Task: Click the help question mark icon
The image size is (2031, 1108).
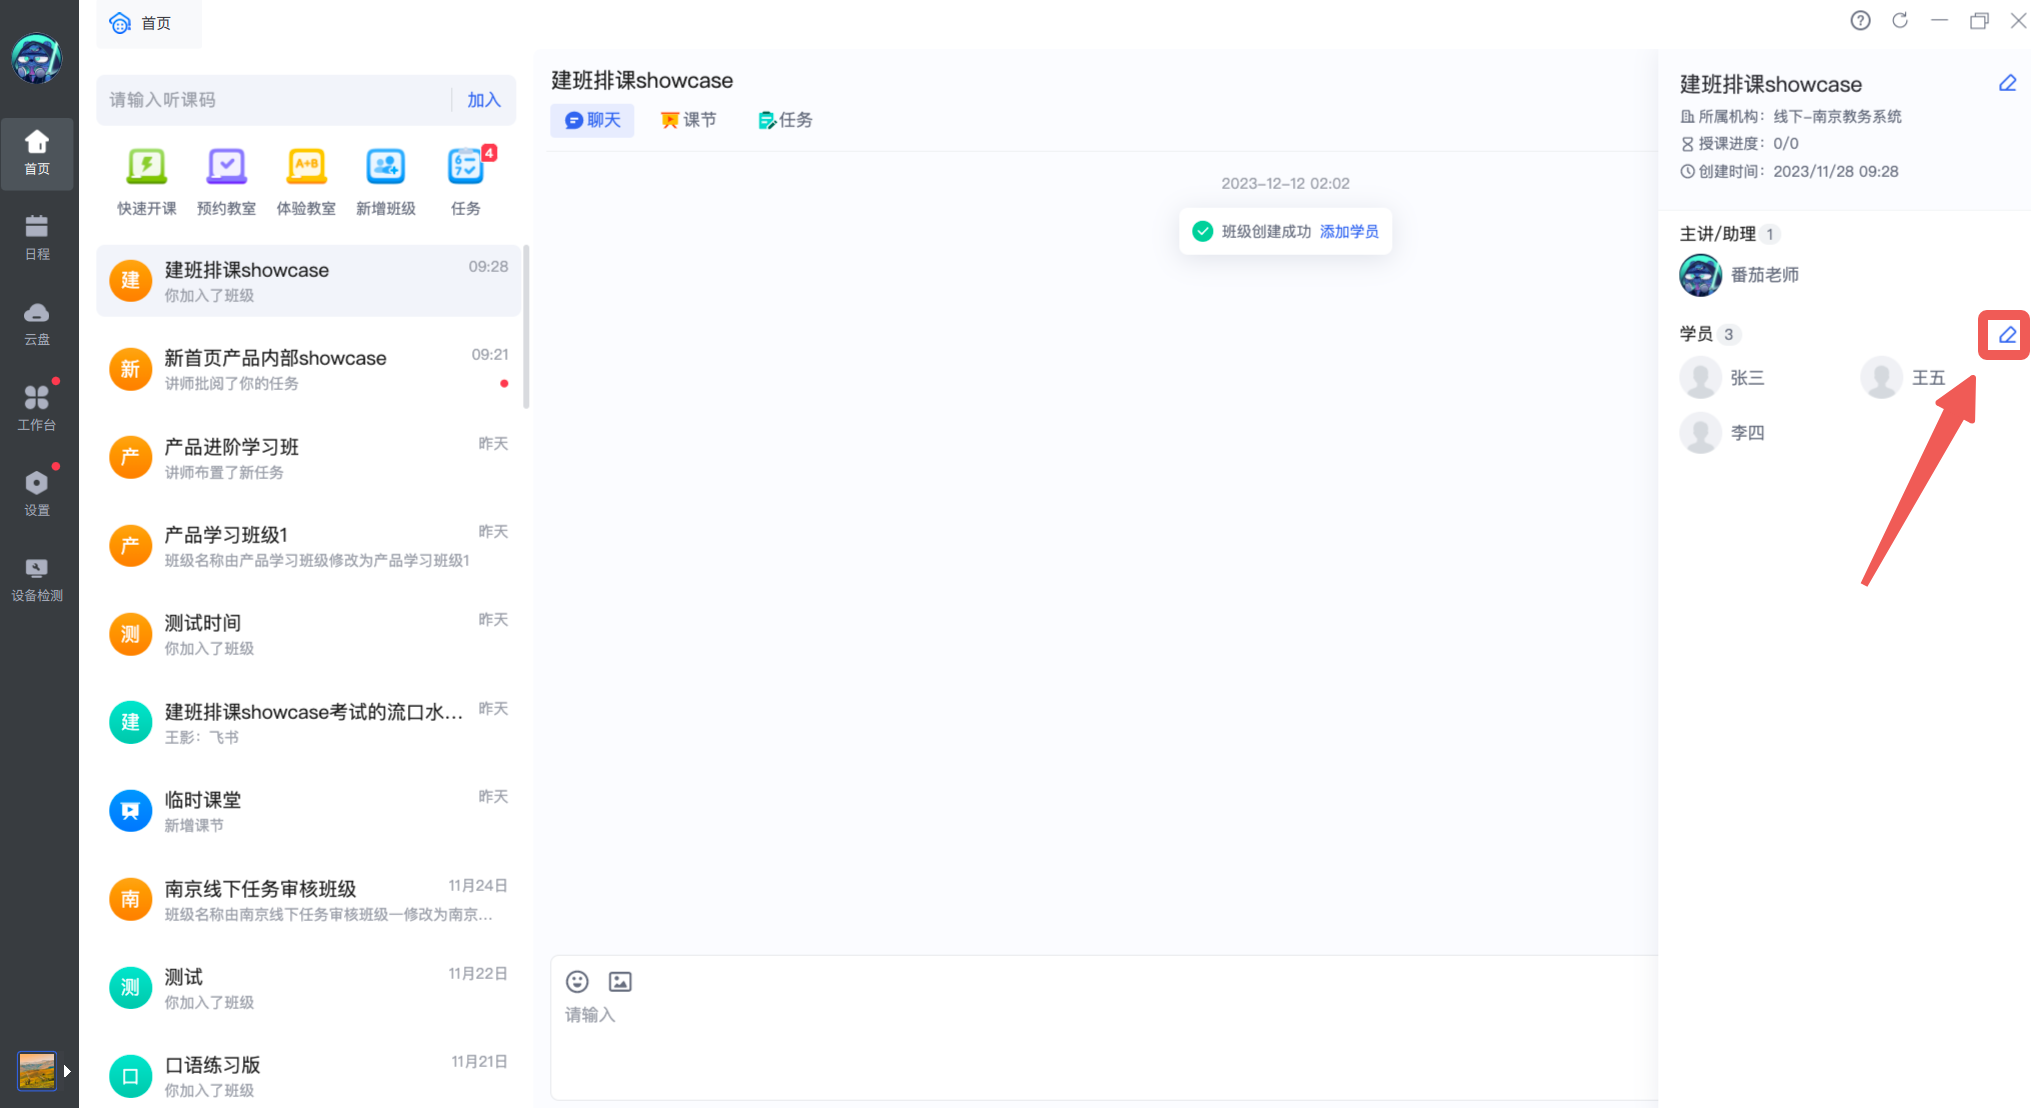Action: 1860,20
